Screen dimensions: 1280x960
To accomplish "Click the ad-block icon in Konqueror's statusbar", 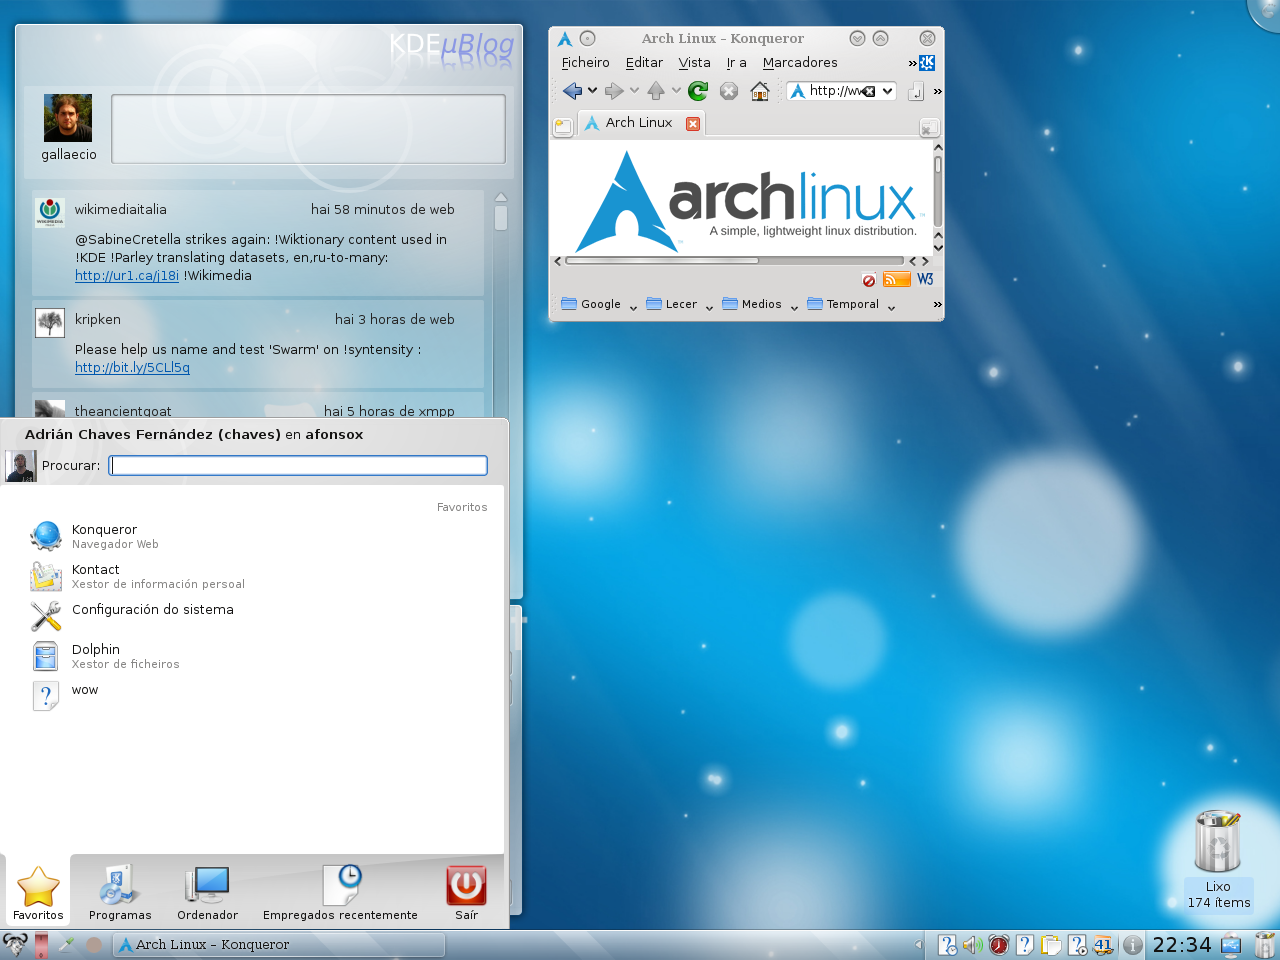I will click(x=868, y=279).
